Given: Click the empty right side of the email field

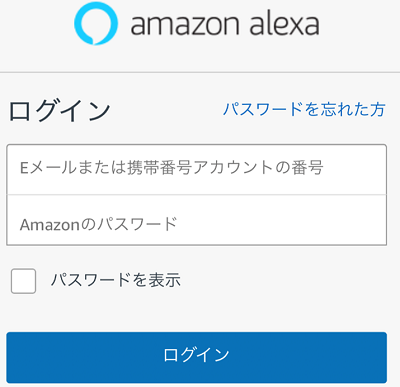Looking at the screenshot, I should (355, 169).
